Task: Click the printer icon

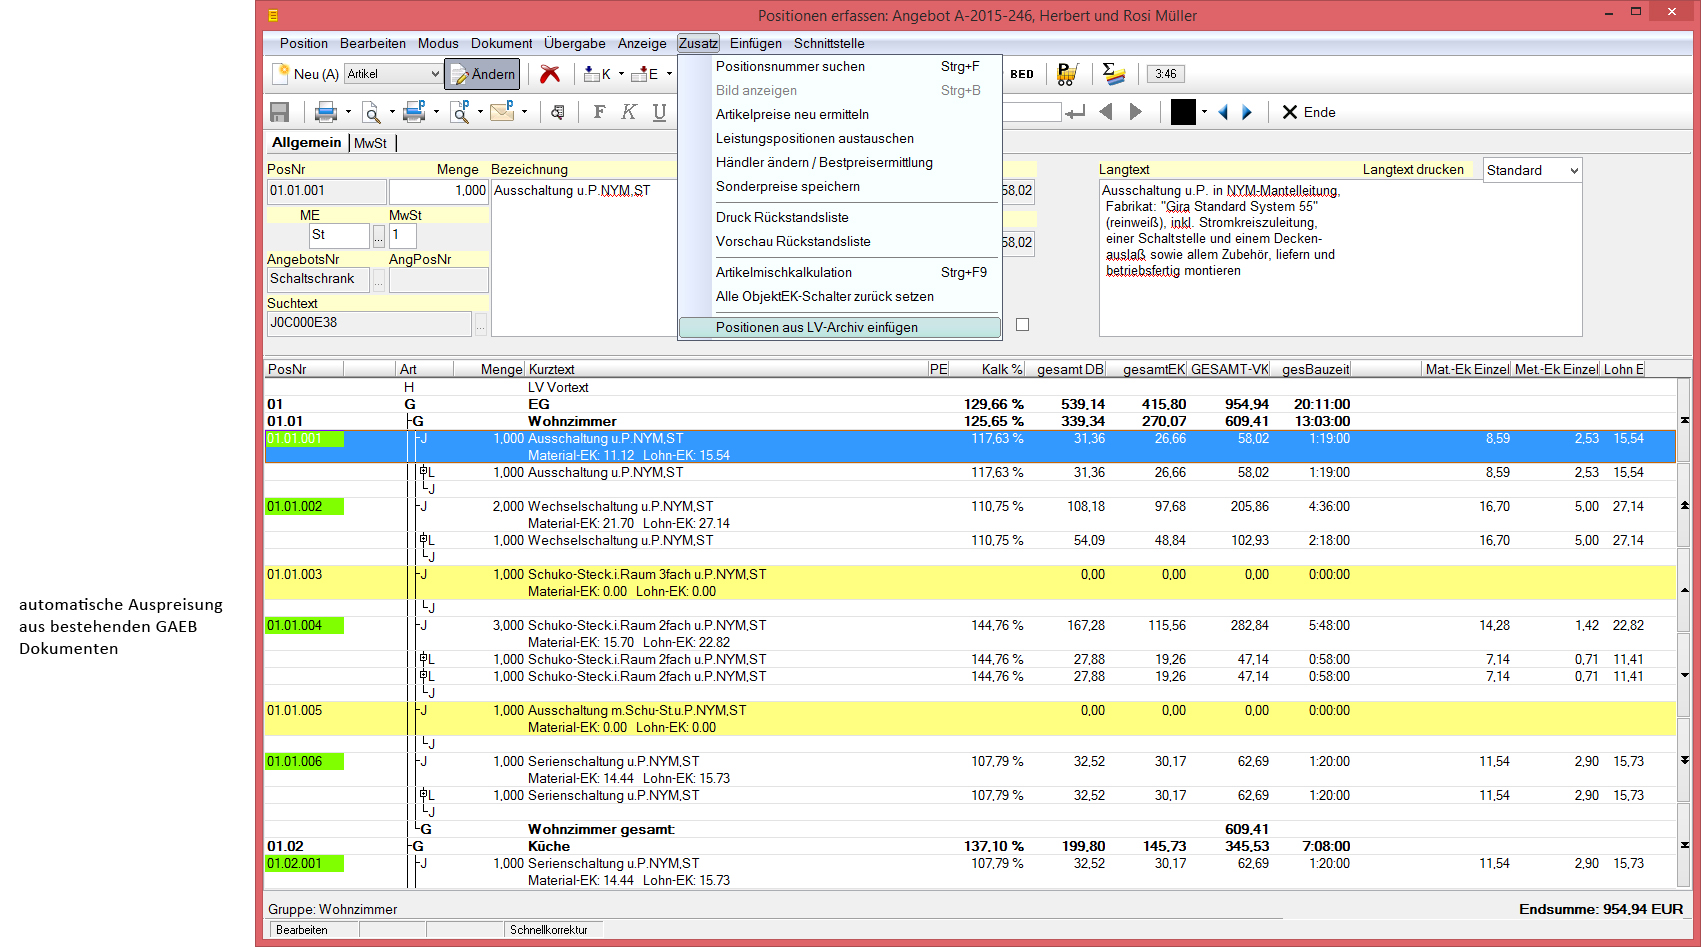Action: coord(326,112)
